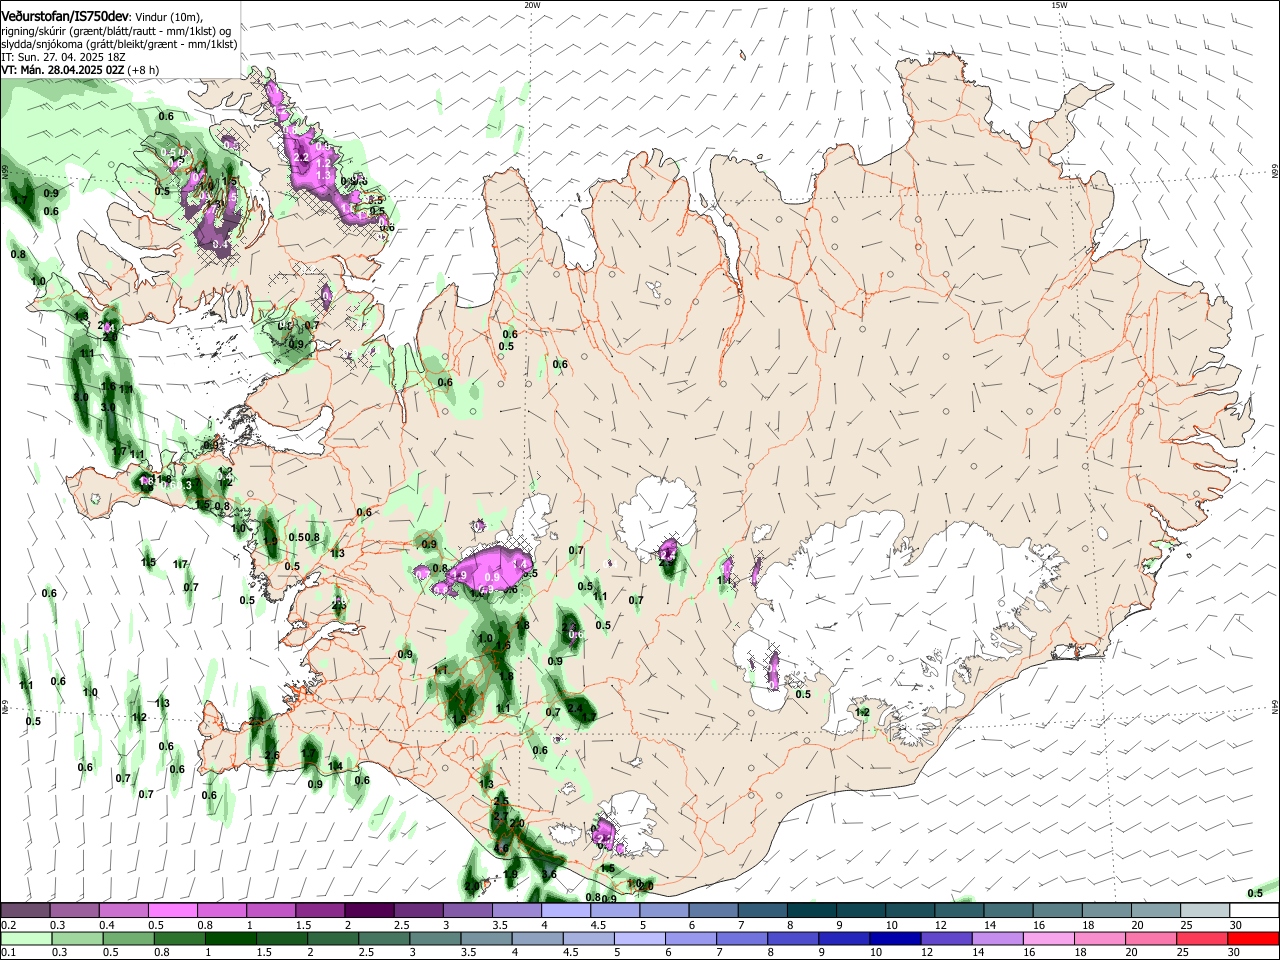
Task: Pick the rain legend swatch between 0.5 and 0.8
Action: click(x=128, y=938)
